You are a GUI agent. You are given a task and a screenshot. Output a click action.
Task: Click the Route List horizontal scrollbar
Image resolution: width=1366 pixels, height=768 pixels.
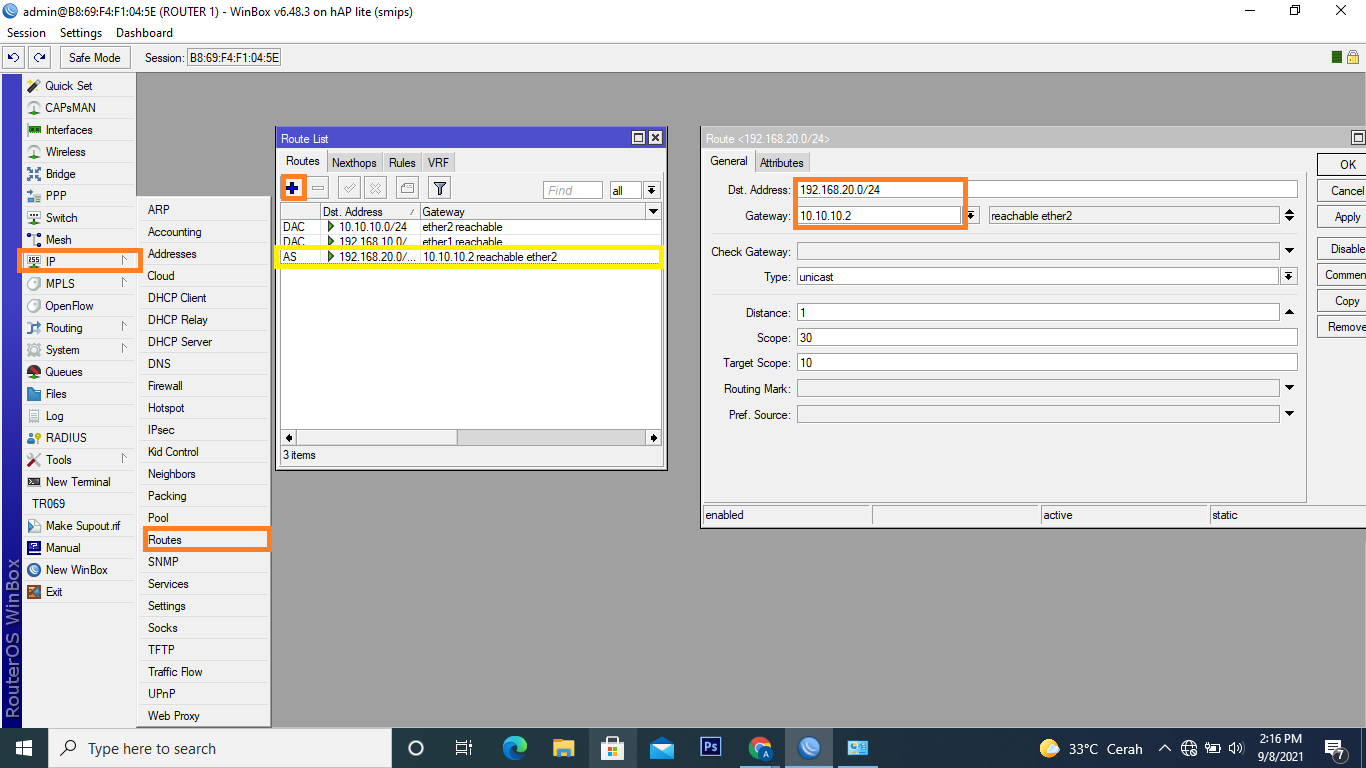pos(471,438)
